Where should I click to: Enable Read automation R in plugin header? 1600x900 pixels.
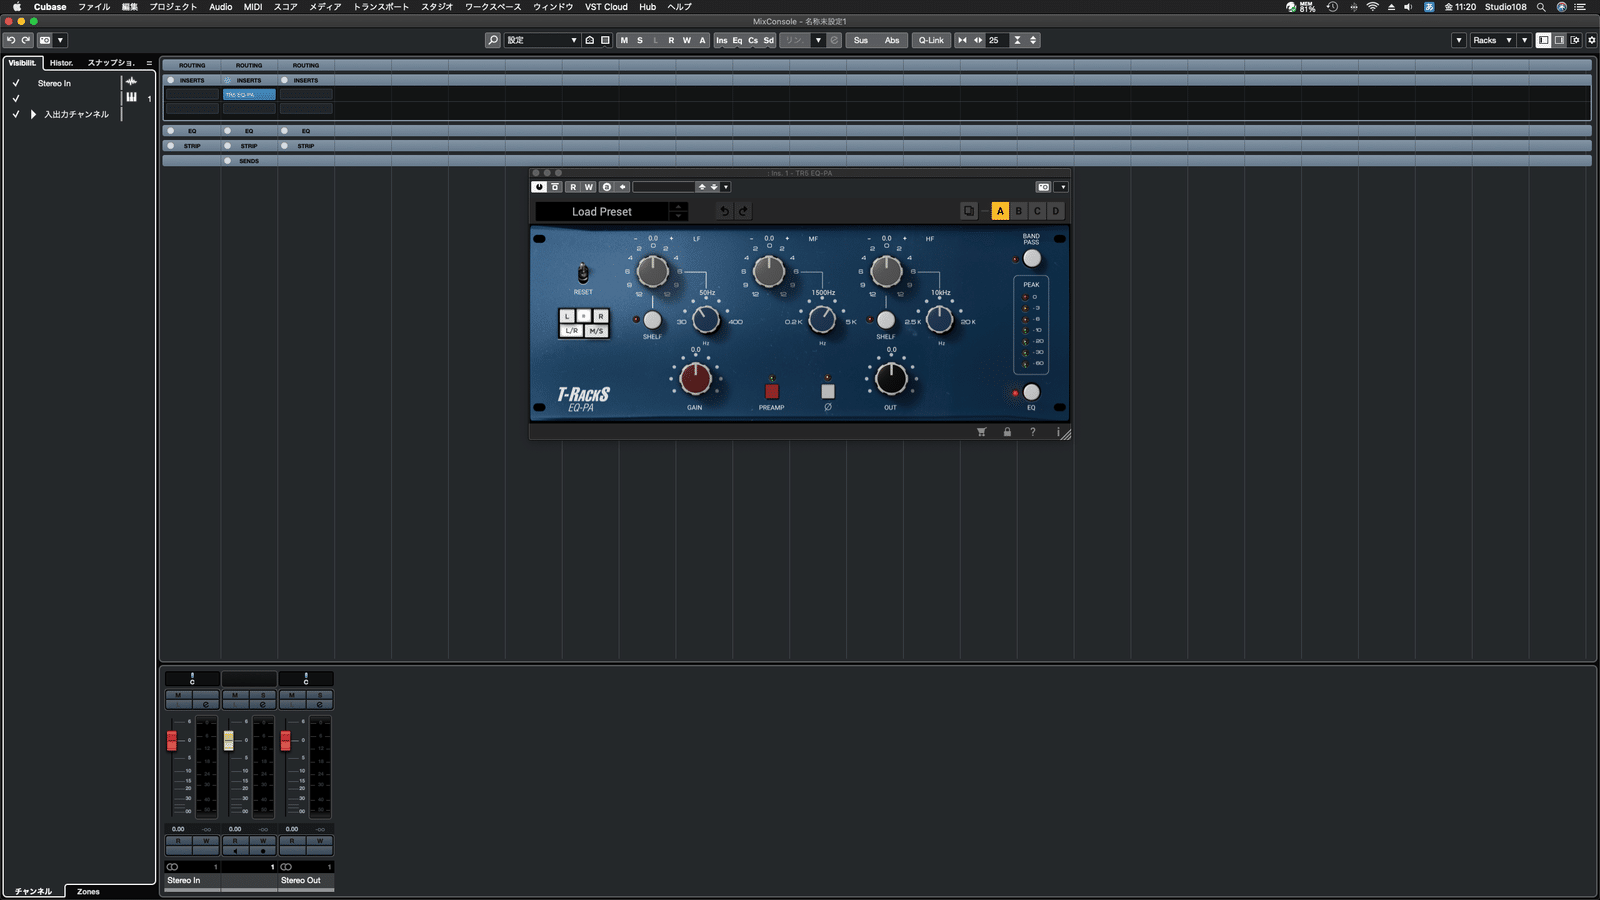(x=573, y=187)
